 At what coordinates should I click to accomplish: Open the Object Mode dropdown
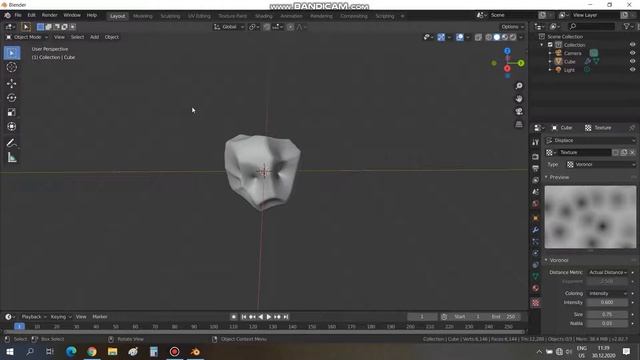coord(27,37)
